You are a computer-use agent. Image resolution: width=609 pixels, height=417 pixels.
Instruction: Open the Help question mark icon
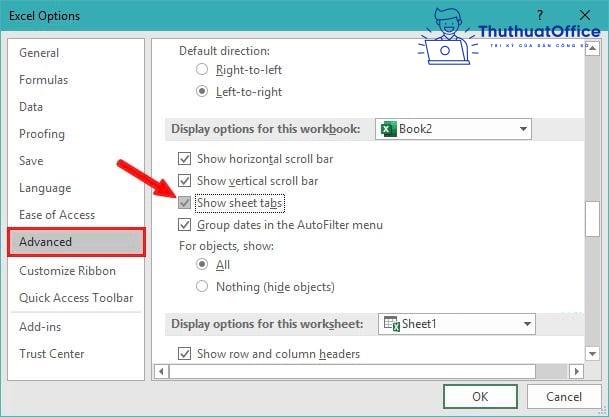(x=540, y=16)
